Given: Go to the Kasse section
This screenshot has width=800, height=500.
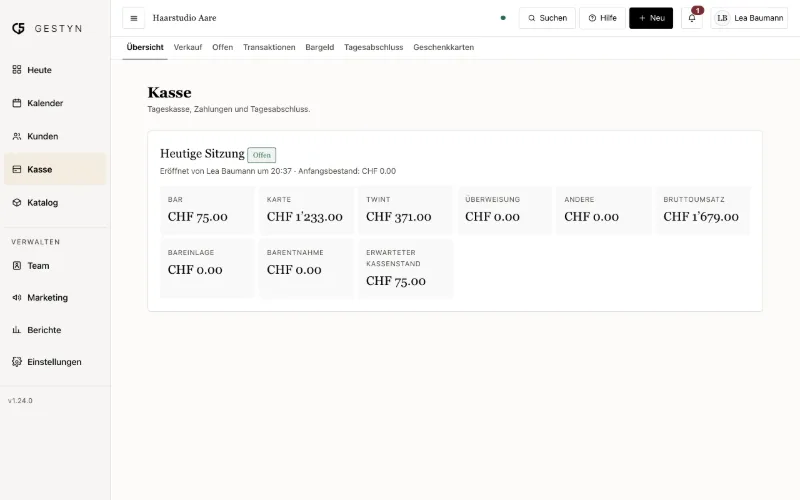Looking at the screenshot, I should (55, 169).
